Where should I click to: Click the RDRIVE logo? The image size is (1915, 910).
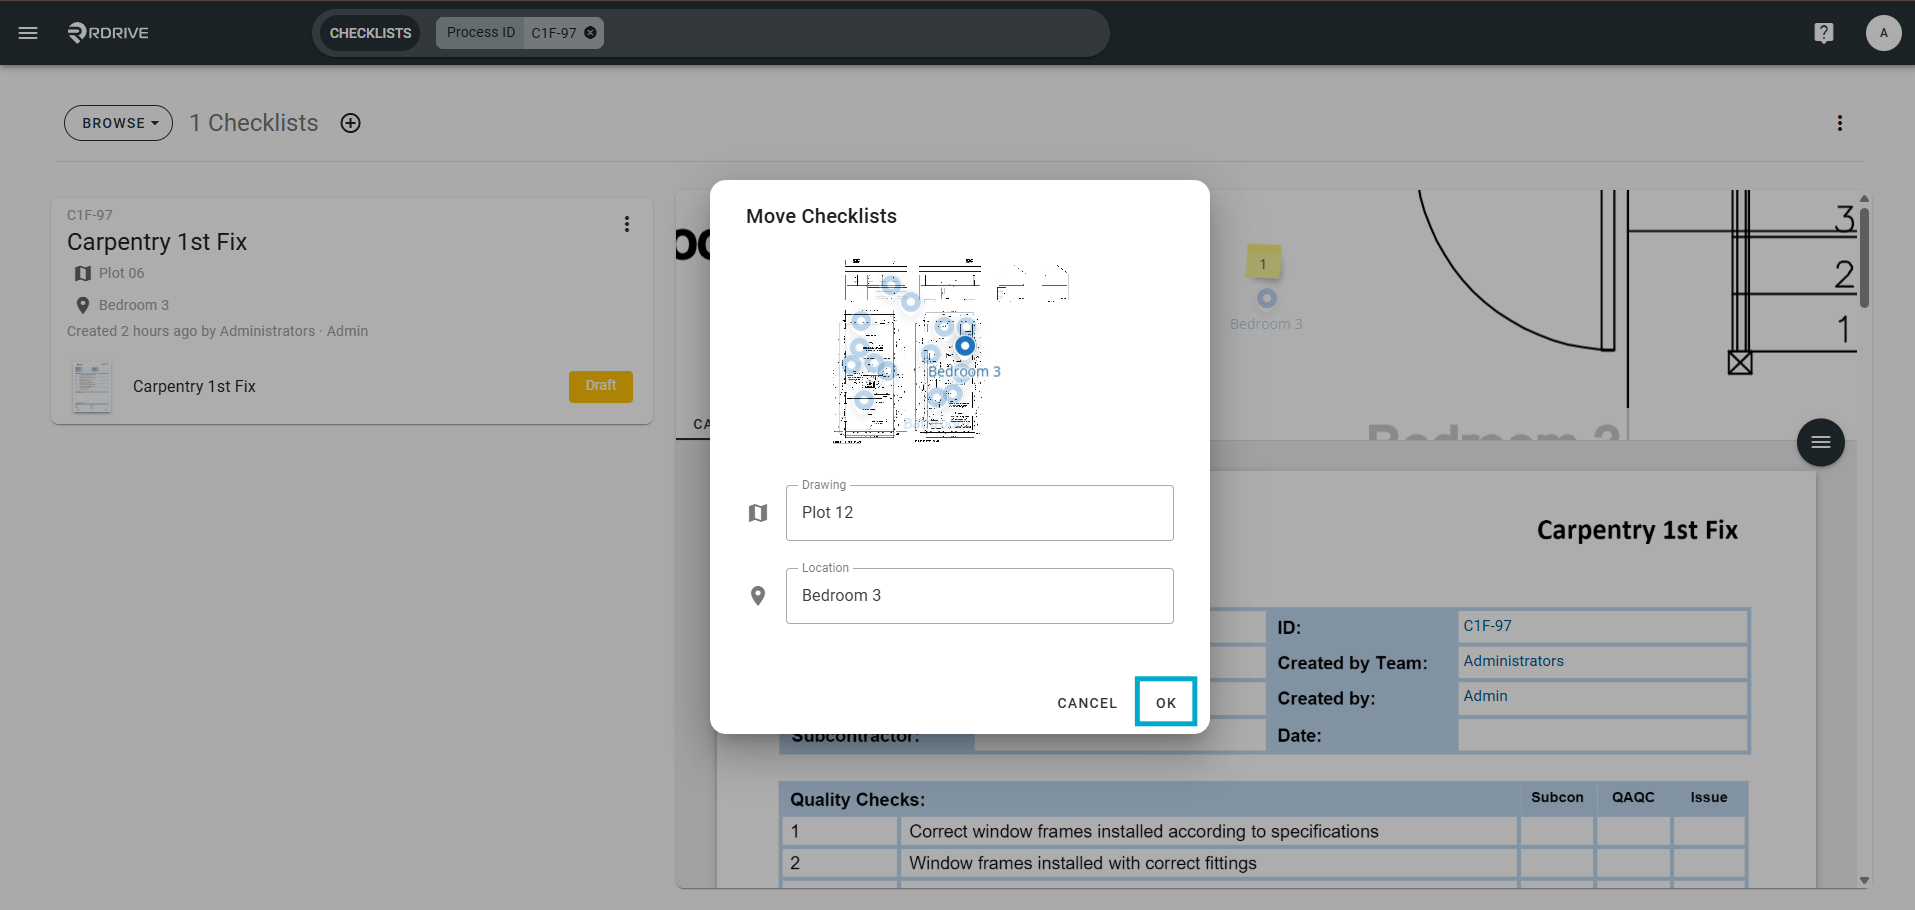click(108, 33)
